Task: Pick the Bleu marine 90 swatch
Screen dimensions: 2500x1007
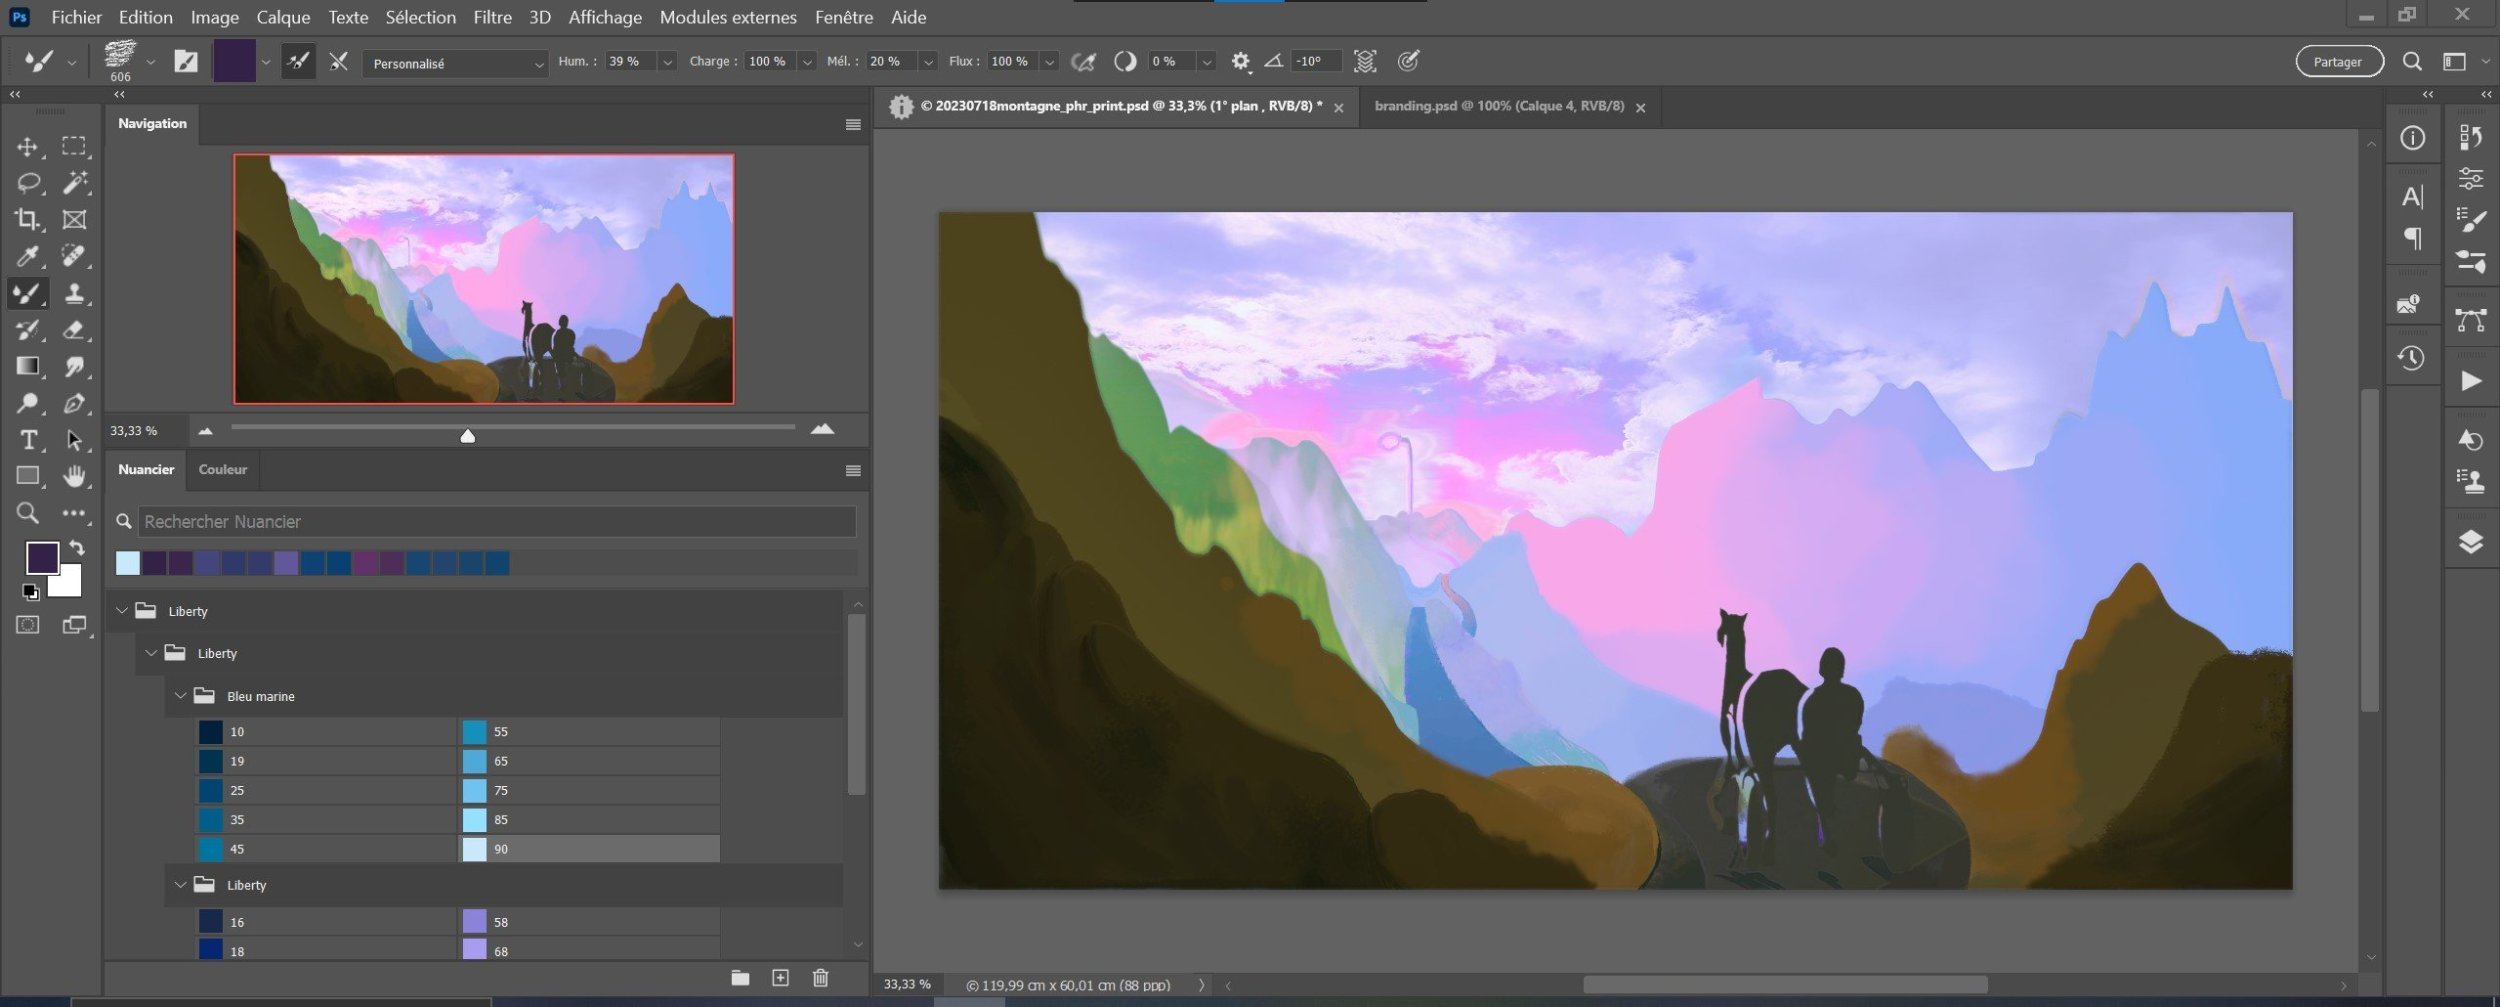Action: [475, 849]
